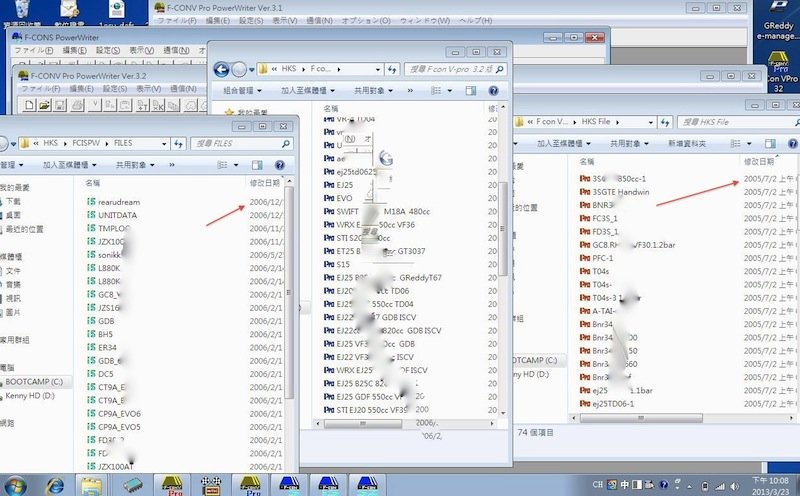Viewport: 800px width, 496px height.
Task: Refresh the HKS File folder address bar
Action: tap(664, 122)
